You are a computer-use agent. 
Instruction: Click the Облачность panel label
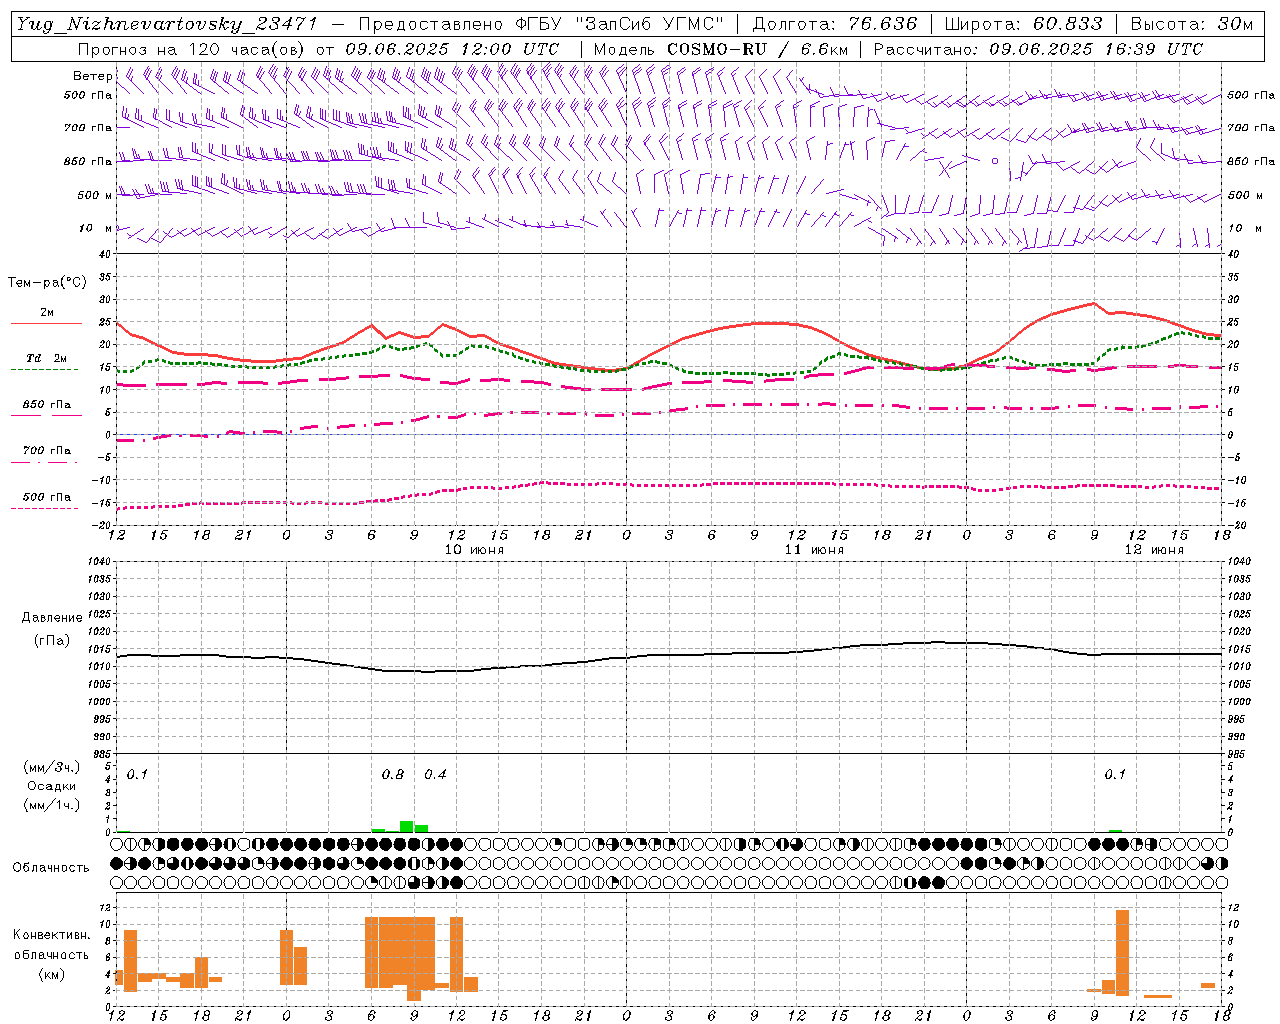(x=51, y=867)
